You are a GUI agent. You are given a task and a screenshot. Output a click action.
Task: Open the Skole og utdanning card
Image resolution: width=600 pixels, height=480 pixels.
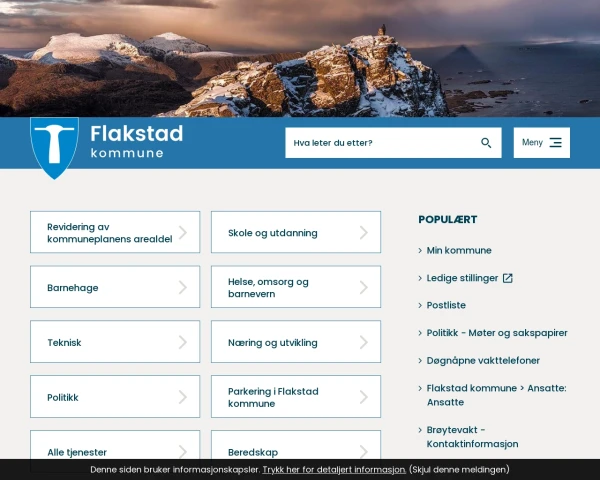pyautogui.click(x=296, y=232)
